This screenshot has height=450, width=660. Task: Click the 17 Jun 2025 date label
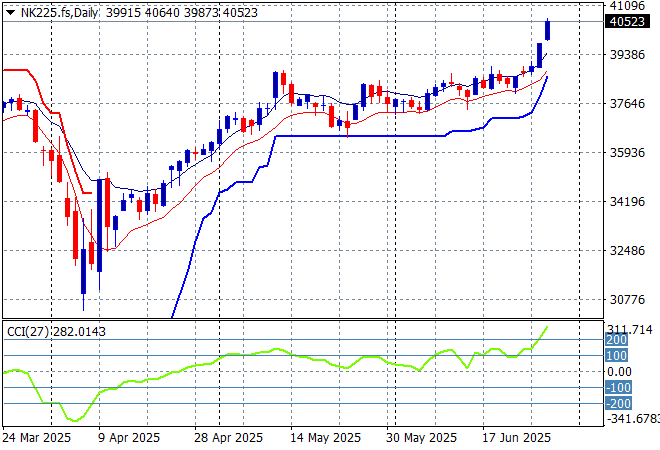tap(516, 438)
